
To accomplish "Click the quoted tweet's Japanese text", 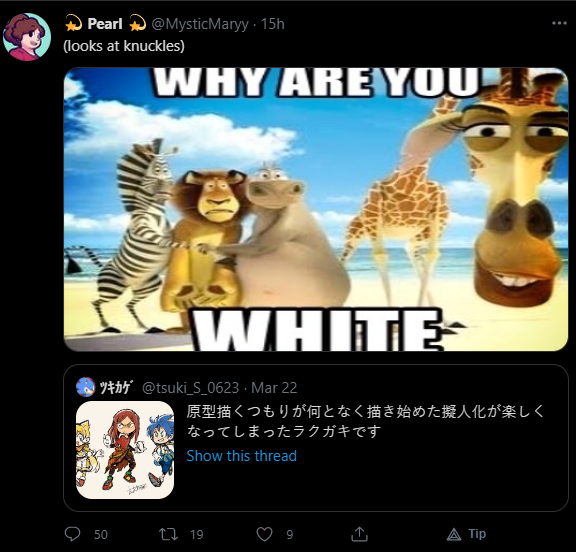I will 365,421.
